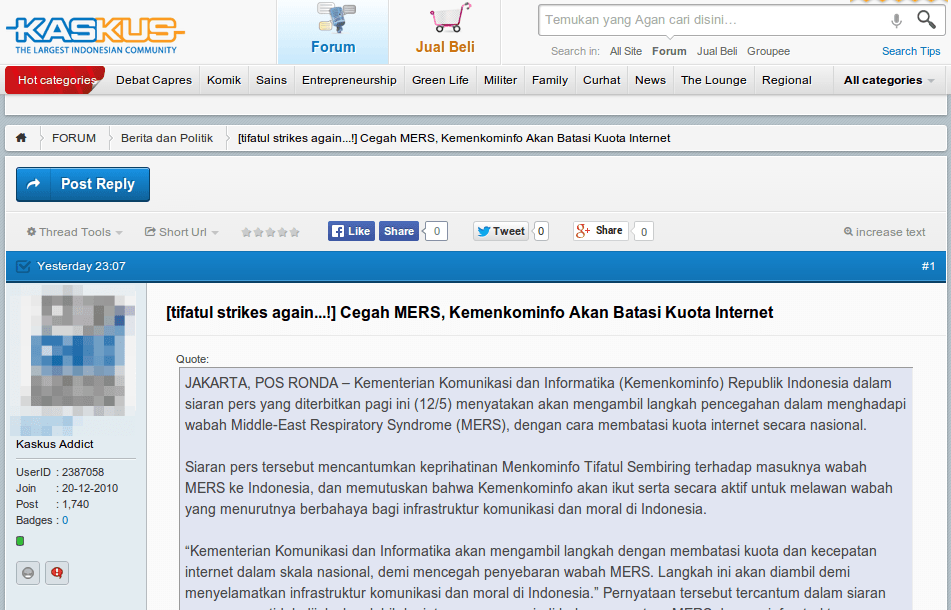Open the Komik category
Image resolution: width=951 pixels, height=610 pixels.
[224, 80]
